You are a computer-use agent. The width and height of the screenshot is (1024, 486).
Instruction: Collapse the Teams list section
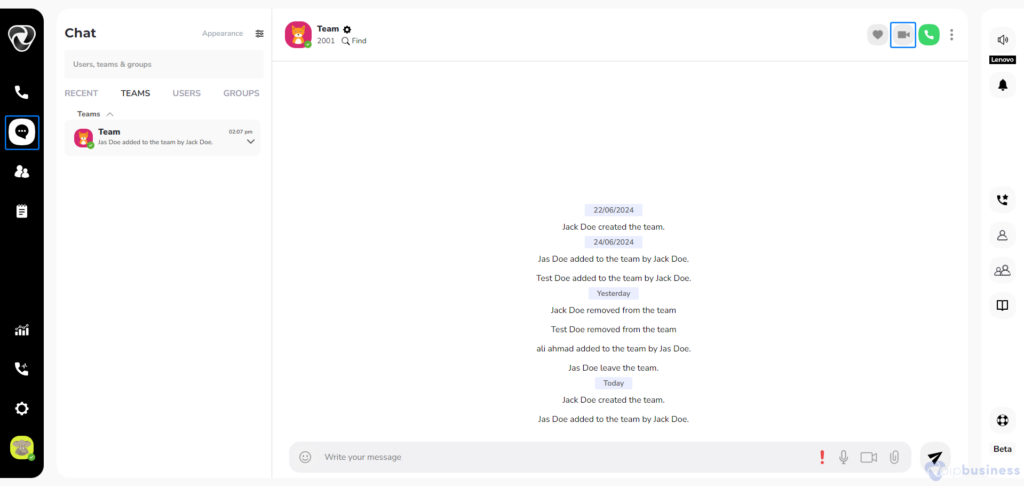(x=110, y=114)
